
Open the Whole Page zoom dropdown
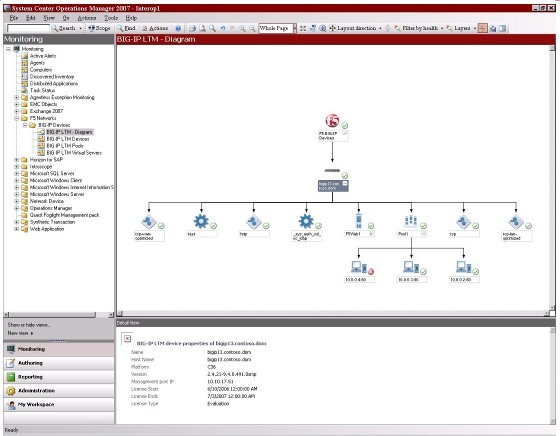[x=295, y=28]
